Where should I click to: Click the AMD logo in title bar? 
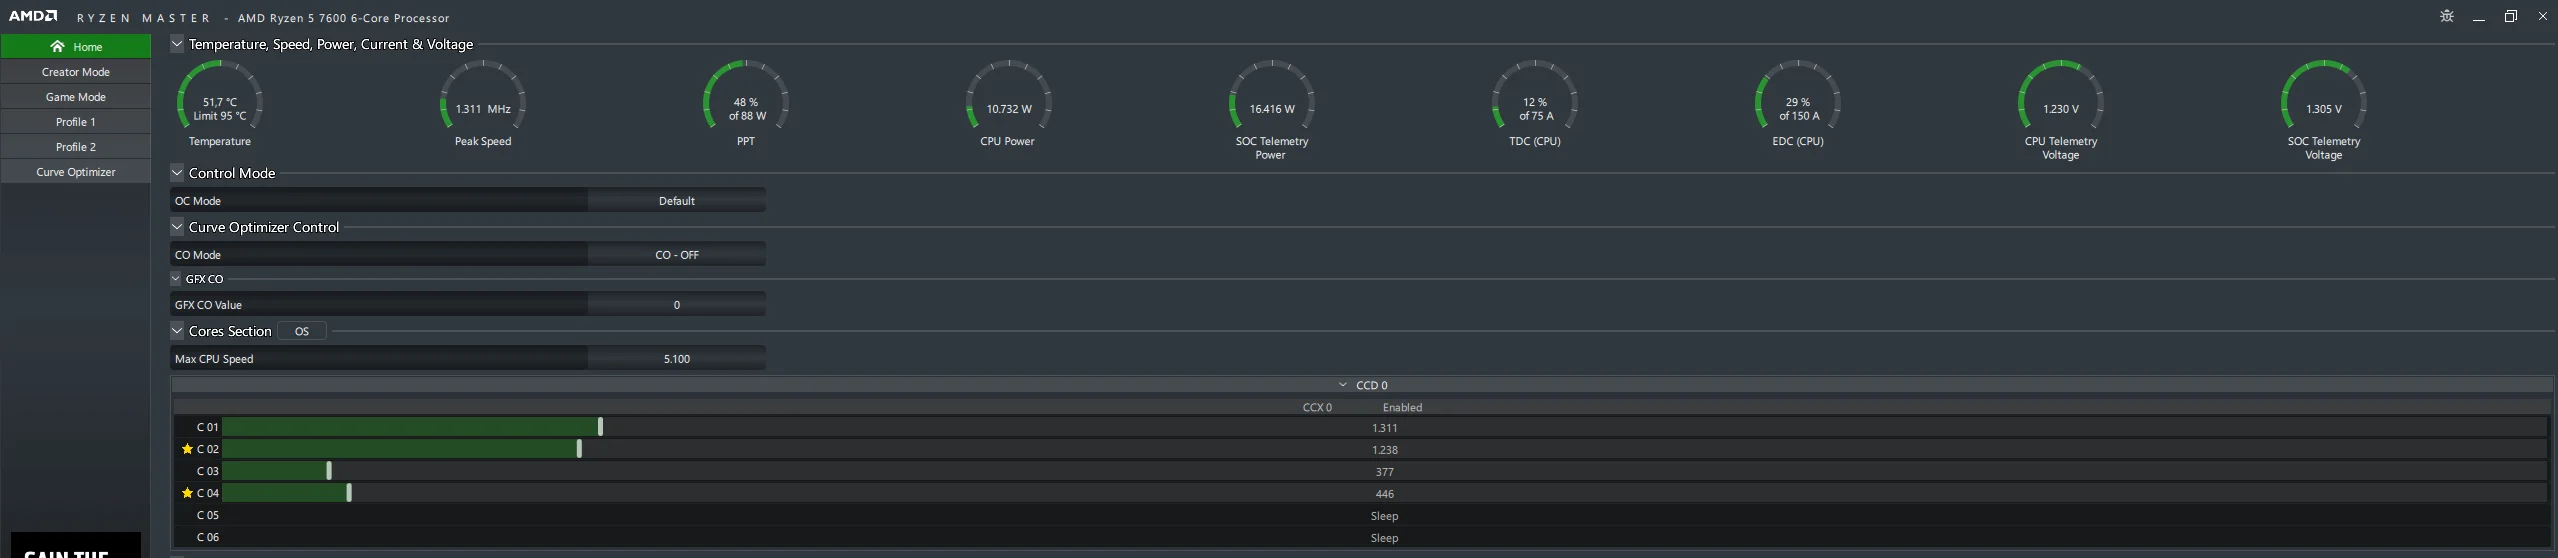click(33, 17)
